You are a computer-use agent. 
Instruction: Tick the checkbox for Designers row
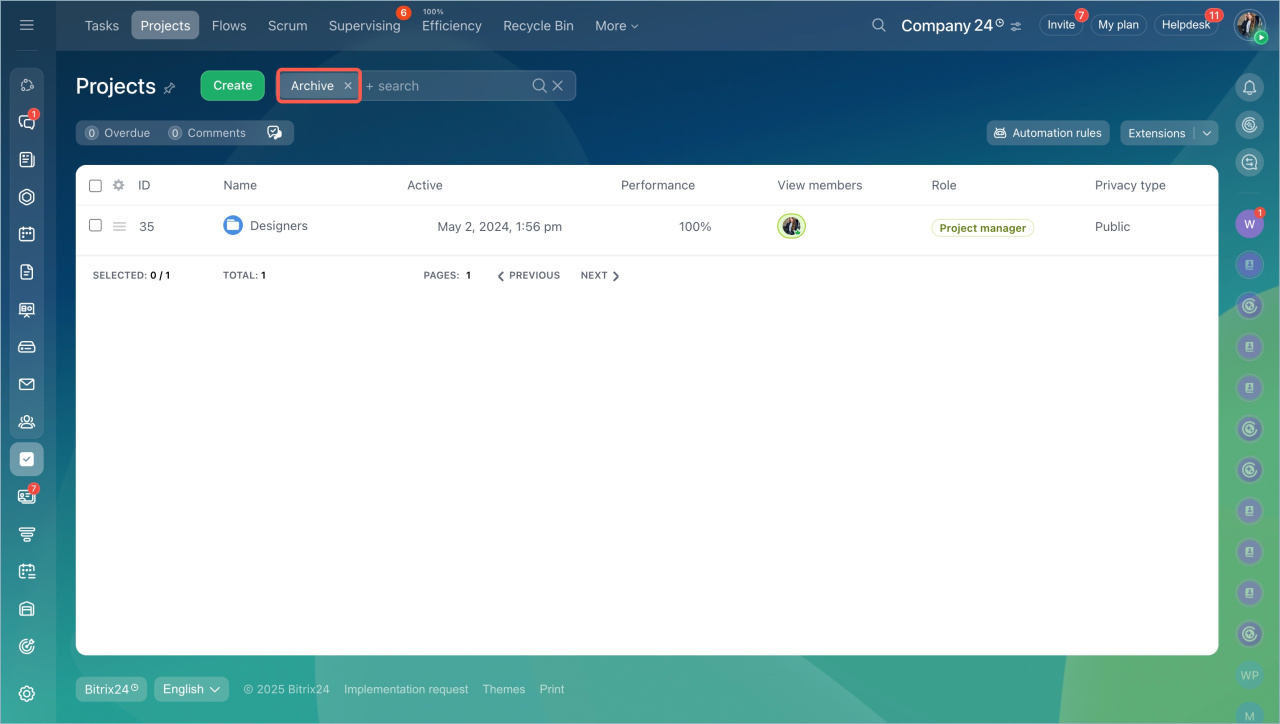coord(95,226)
